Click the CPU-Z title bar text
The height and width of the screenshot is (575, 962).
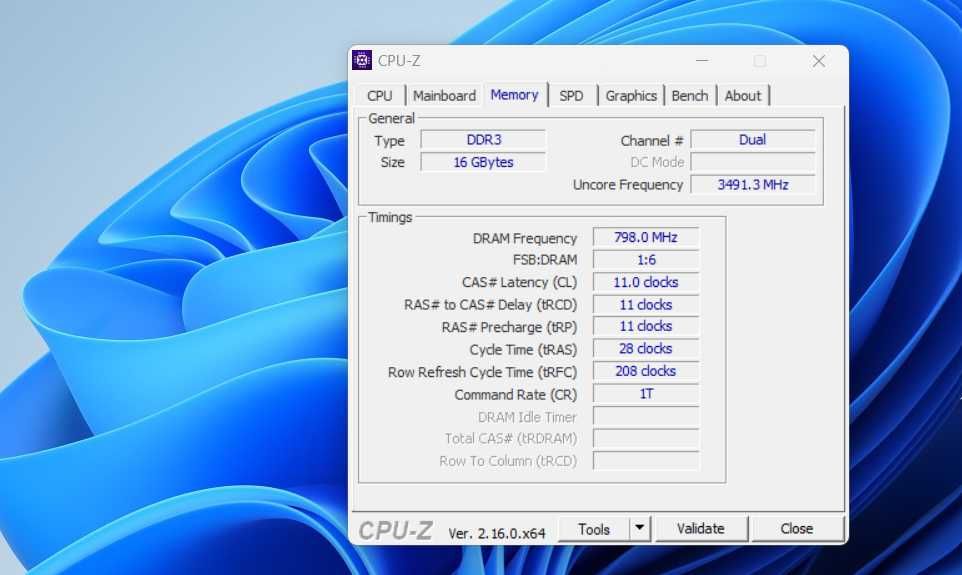(x=399, y=61)
